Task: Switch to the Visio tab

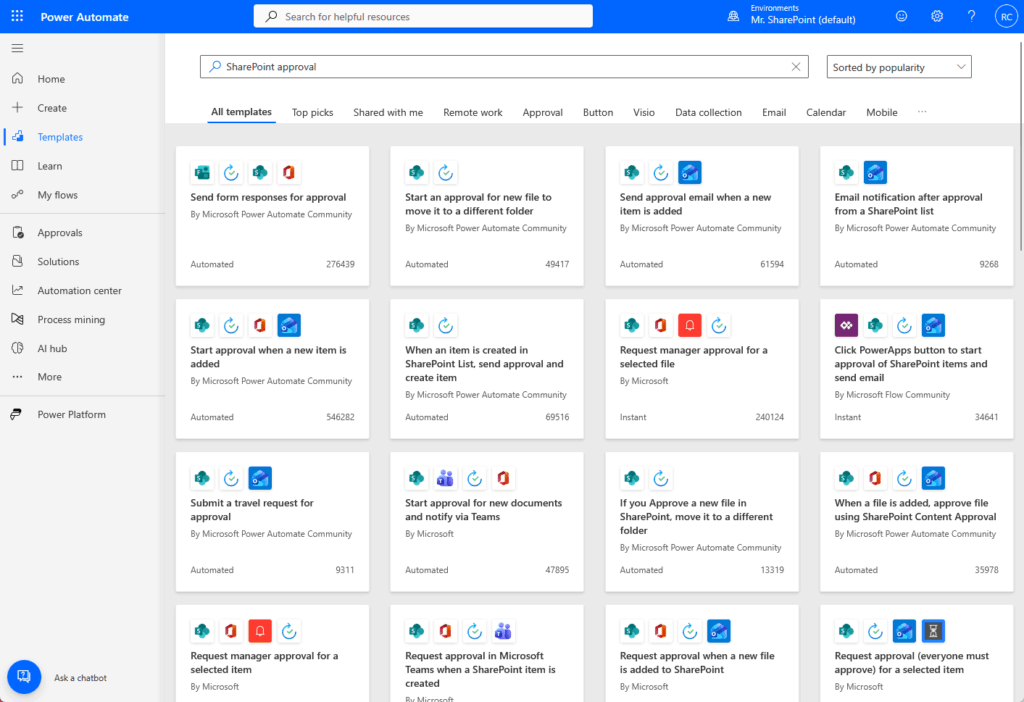Action: pyautogui.click(x=643, y=112)
